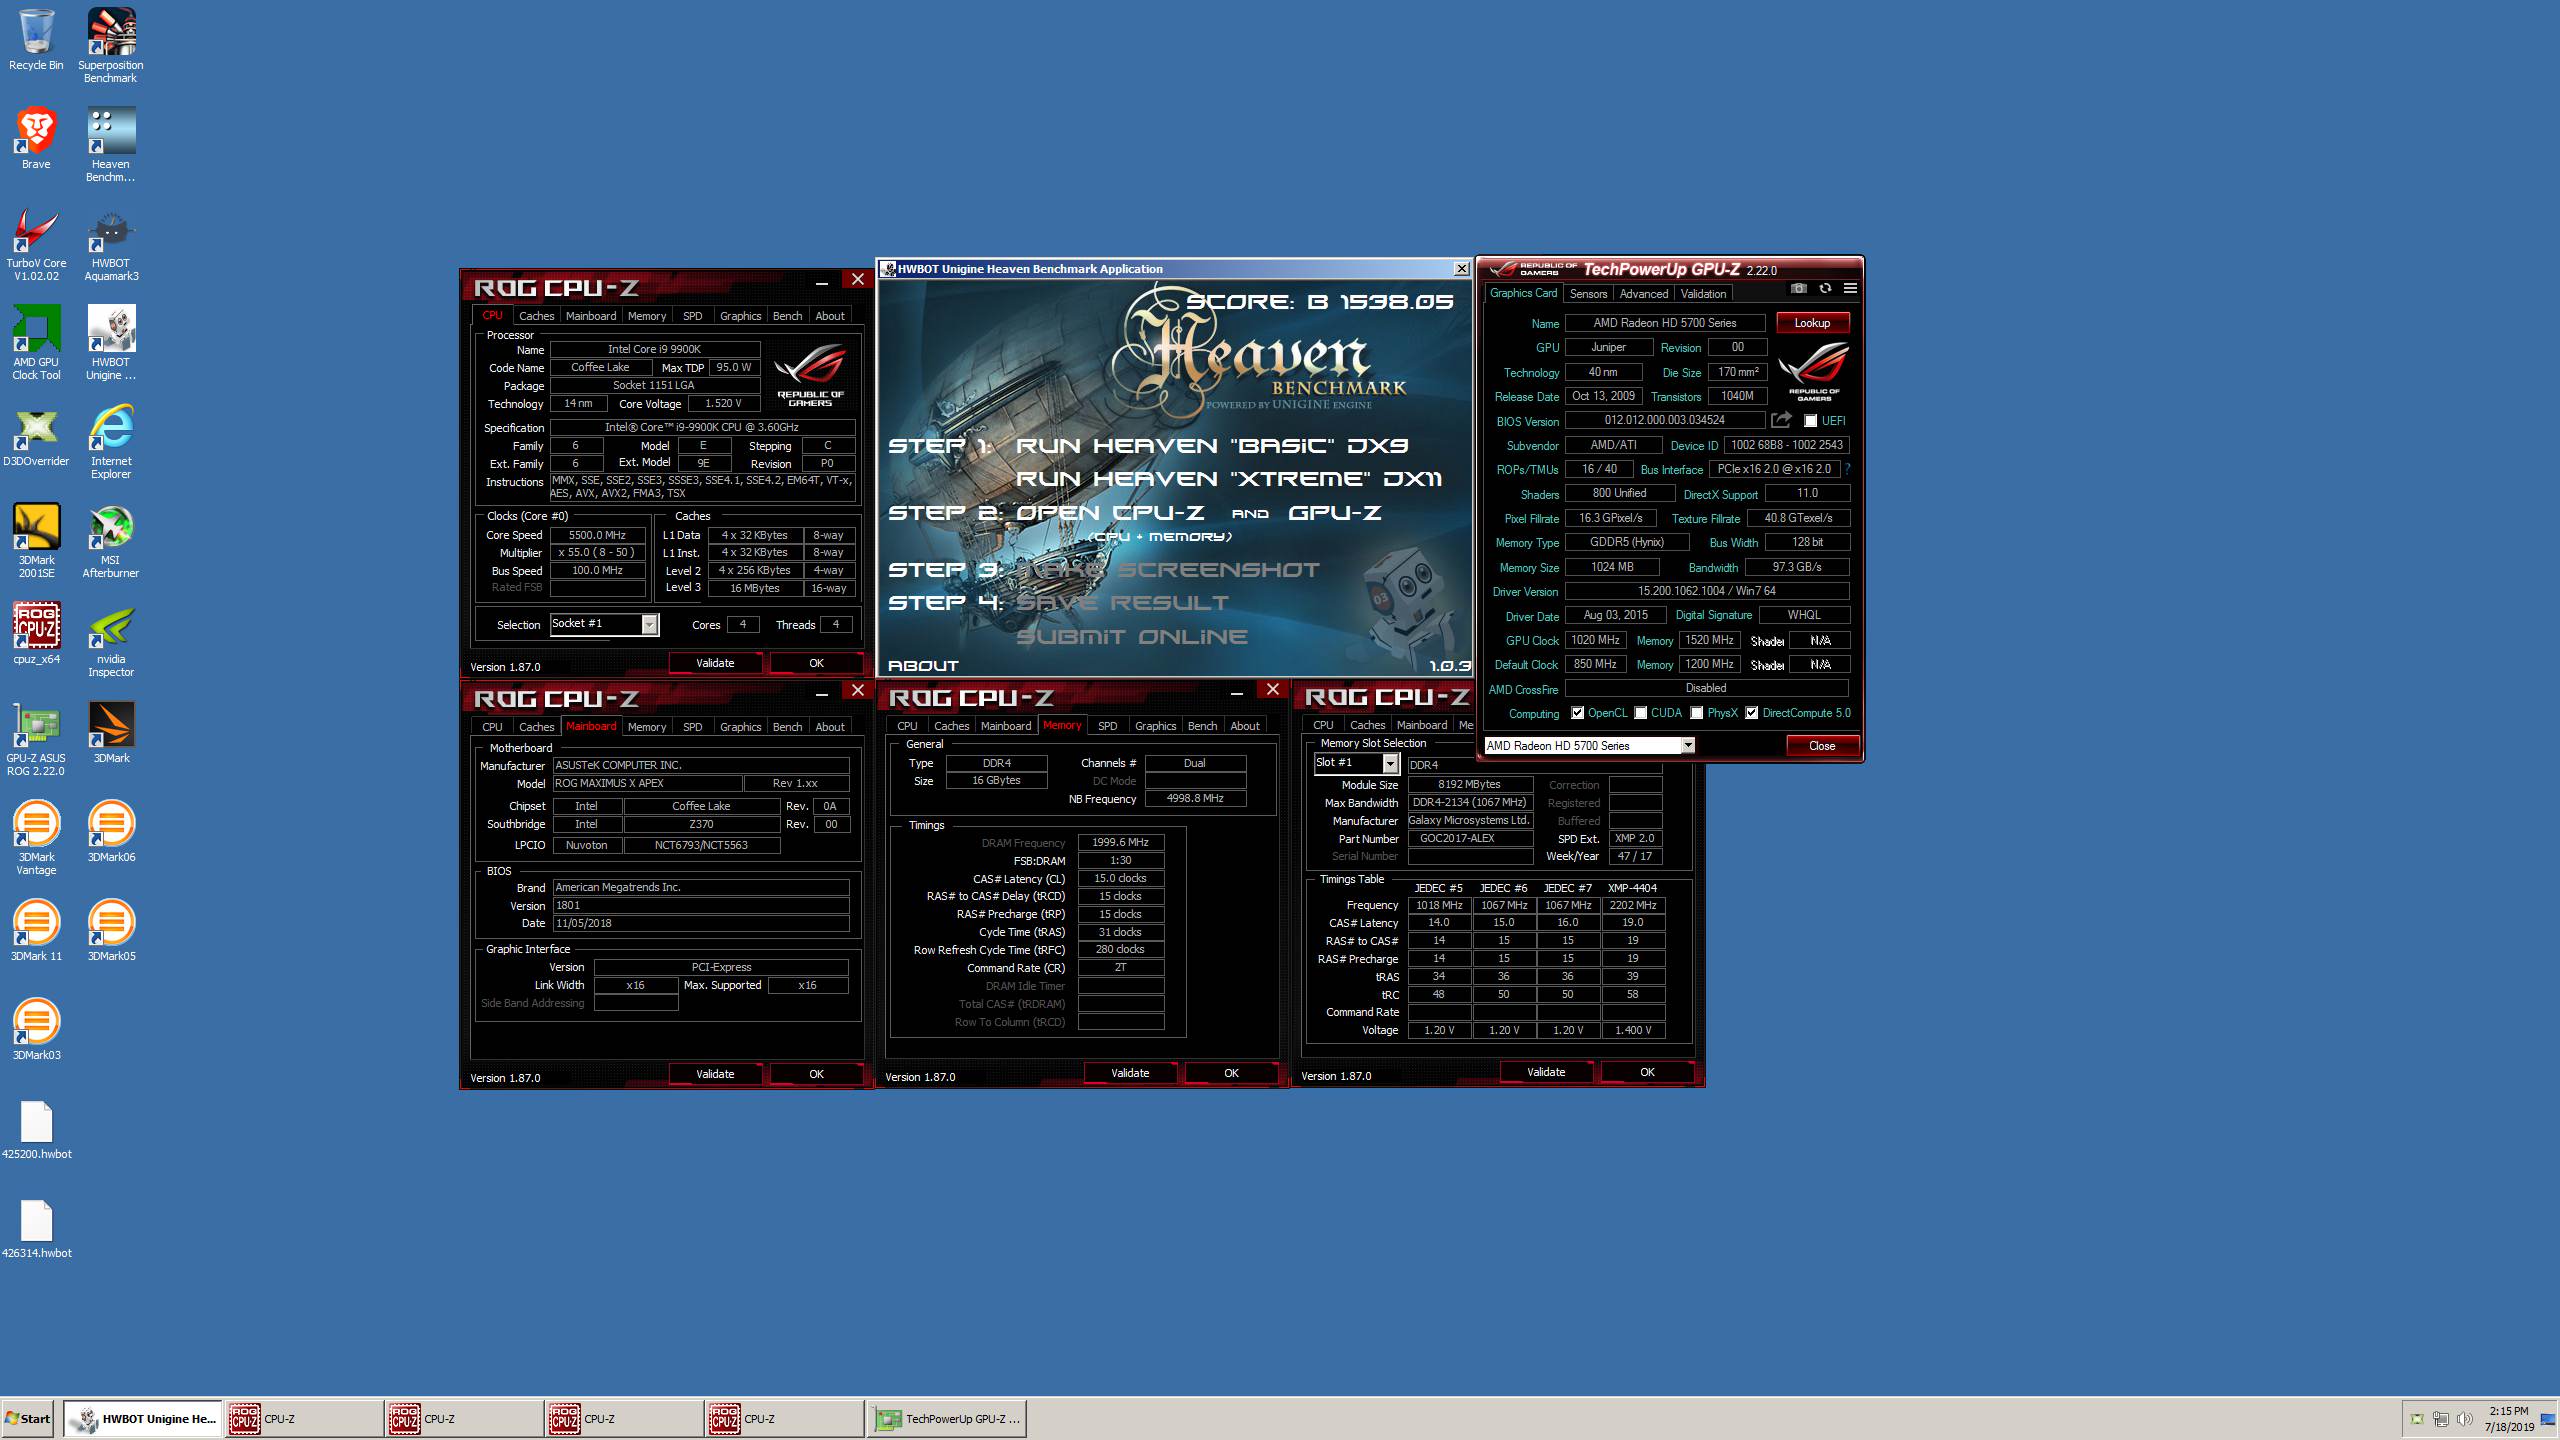
Task: Click the OPEN CPU-Z link in Heaven app
Action: coord(1110,513)
